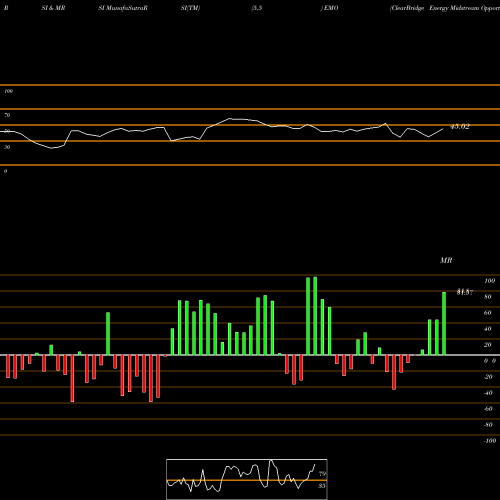Click the 50 level label on RSI axis

[7, 131]
